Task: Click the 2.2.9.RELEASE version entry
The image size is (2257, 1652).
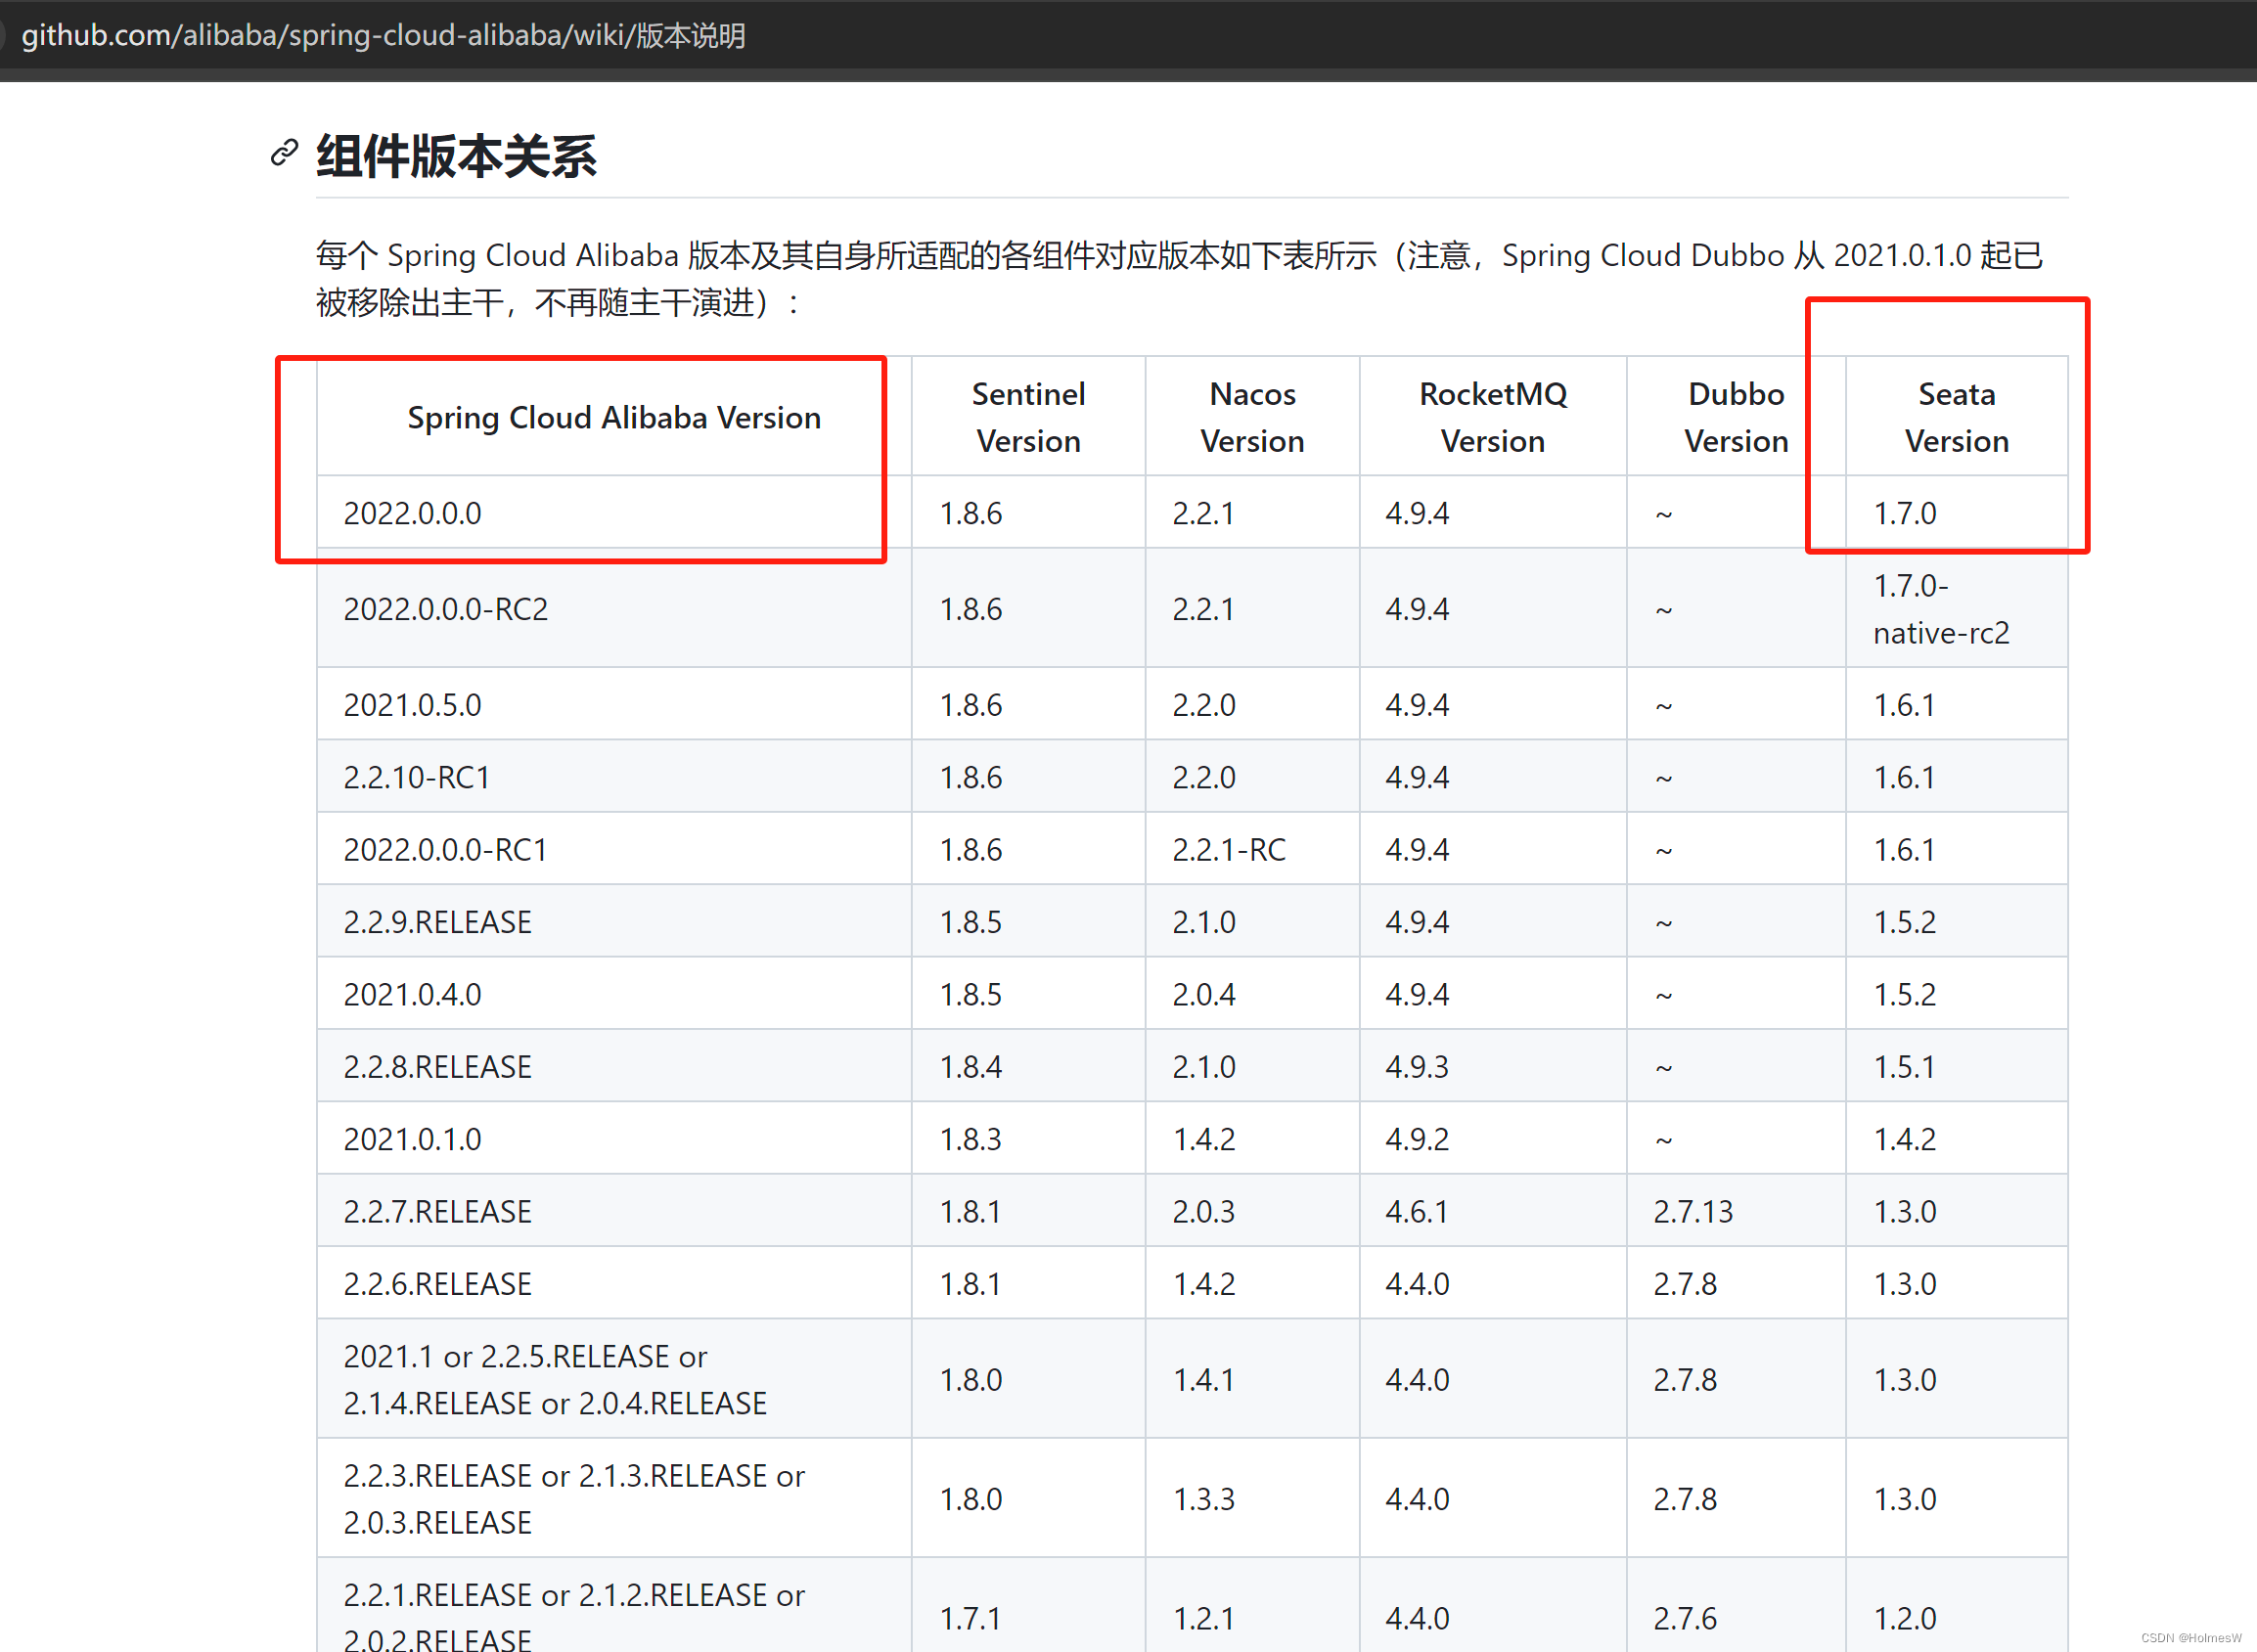Action: (437, 921)
